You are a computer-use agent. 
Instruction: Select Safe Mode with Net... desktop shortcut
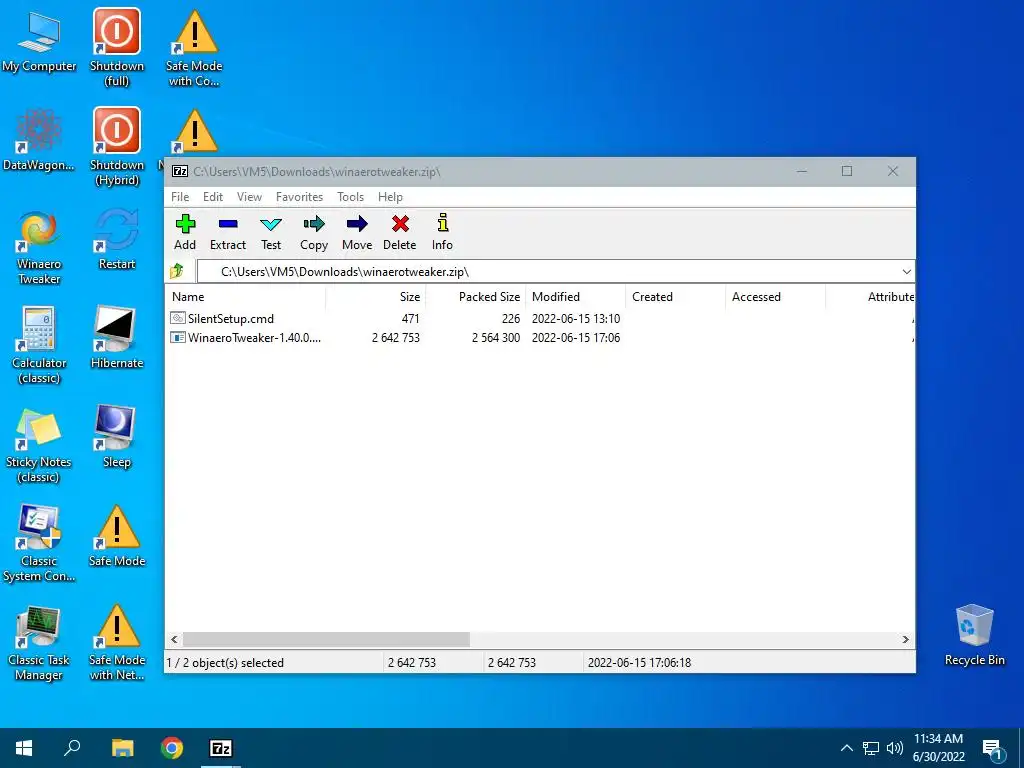[117, 643]
